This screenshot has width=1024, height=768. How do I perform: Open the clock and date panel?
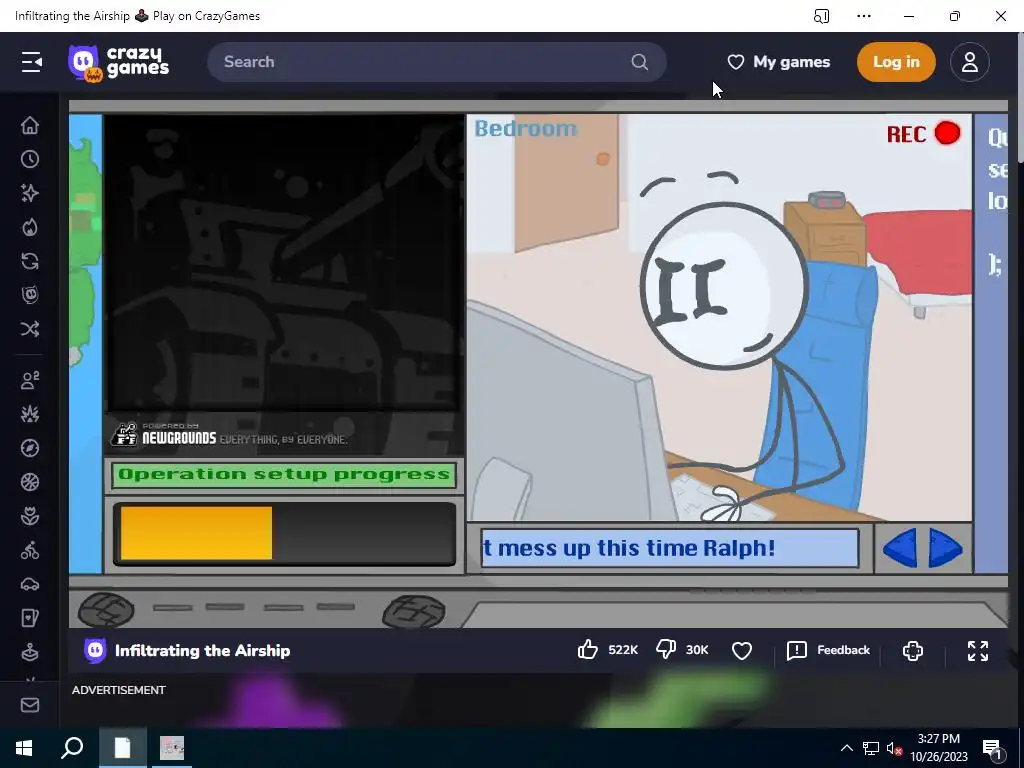click(938, 748)
